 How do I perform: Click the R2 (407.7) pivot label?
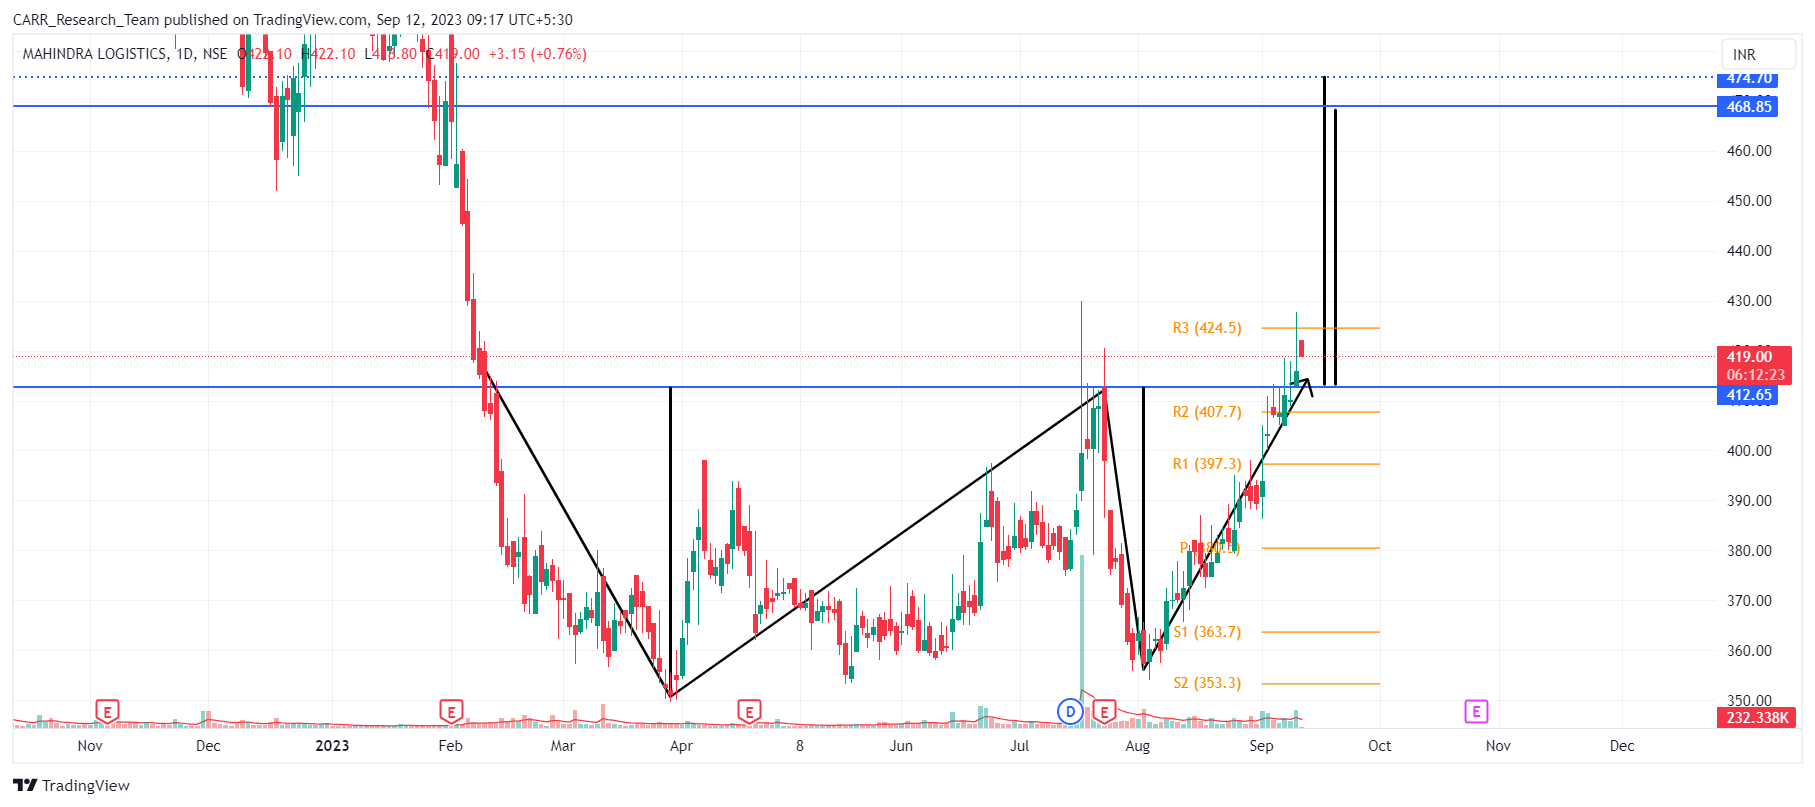pos(1207,412)
